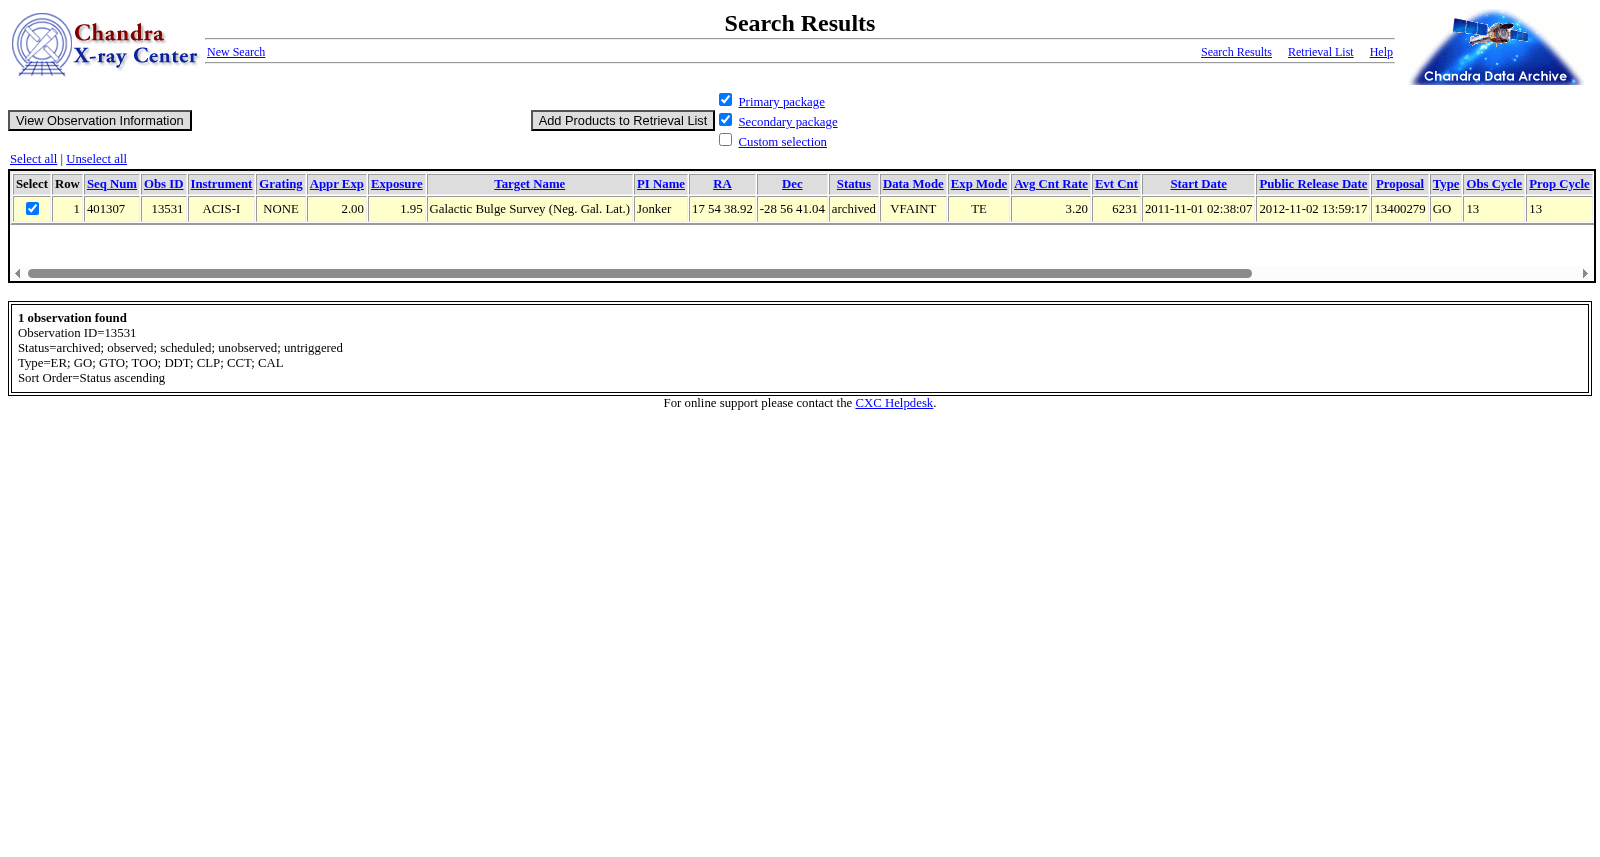The width and height of the screenshot is (1600, 857).
Task: Click the RA value 17 54 38.92
Action: [722, 209]
